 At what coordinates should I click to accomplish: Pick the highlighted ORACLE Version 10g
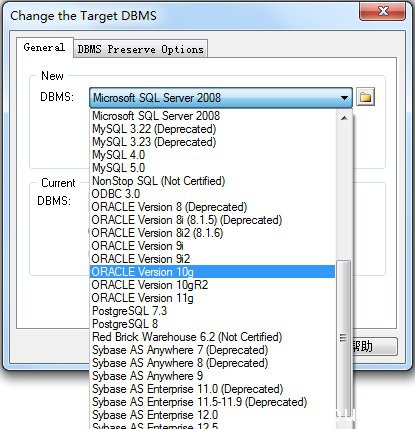(x=213, y=272)
